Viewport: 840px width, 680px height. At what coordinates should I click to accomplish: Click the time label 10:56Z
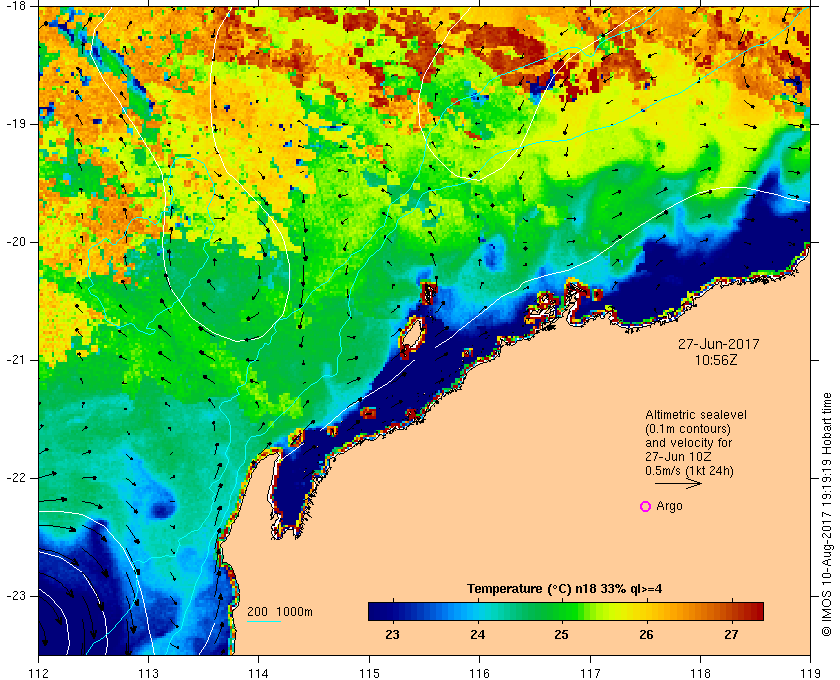pos(716,361)
